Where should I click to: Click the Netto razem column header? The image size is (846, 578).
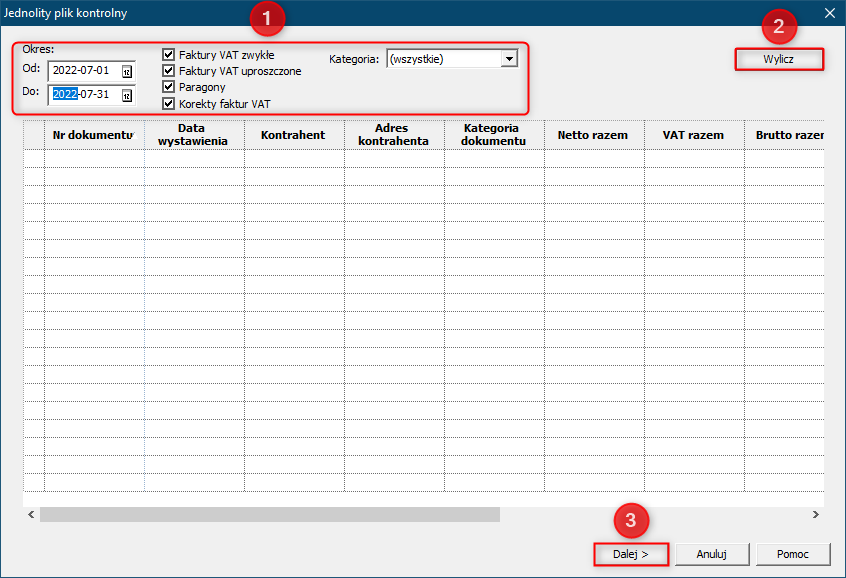(594, 135)
